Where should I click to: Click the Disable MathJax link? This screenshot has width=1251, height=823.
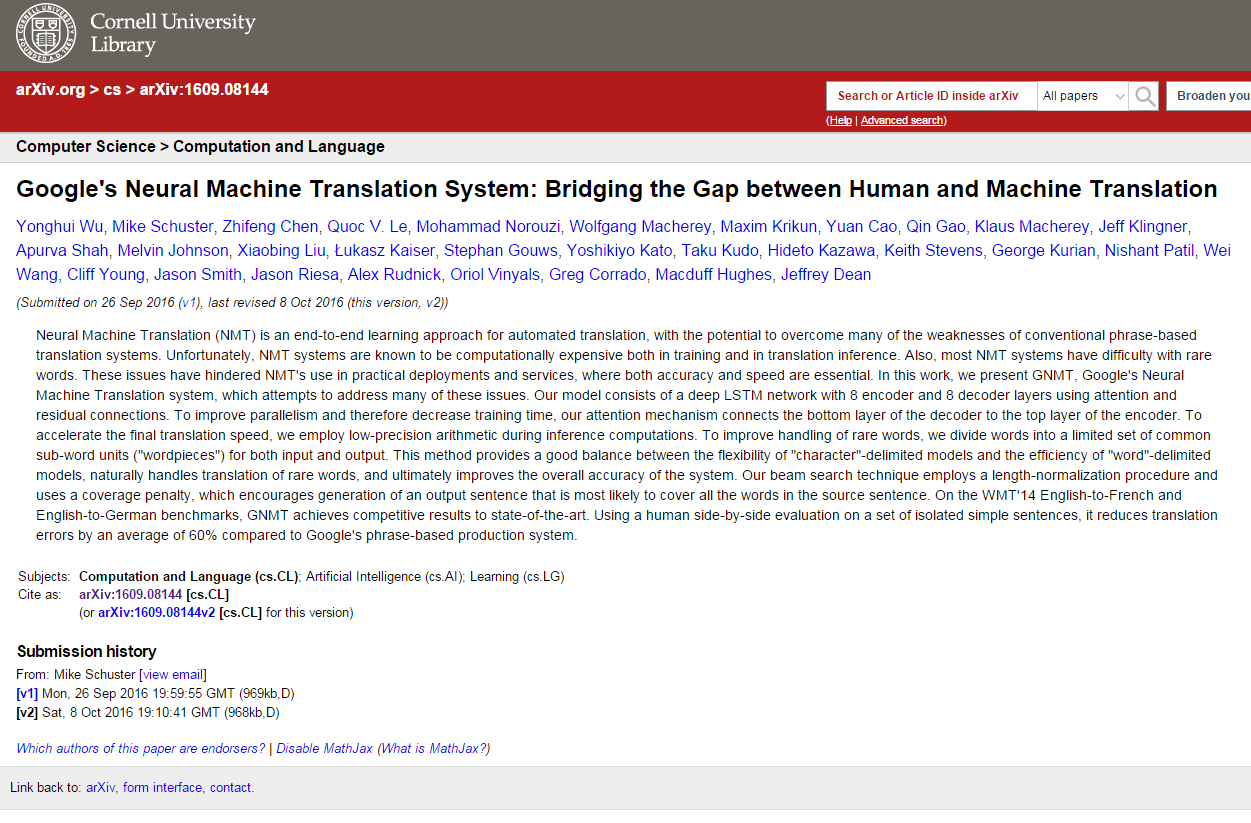pyautogui.click(x=324, y=748)
